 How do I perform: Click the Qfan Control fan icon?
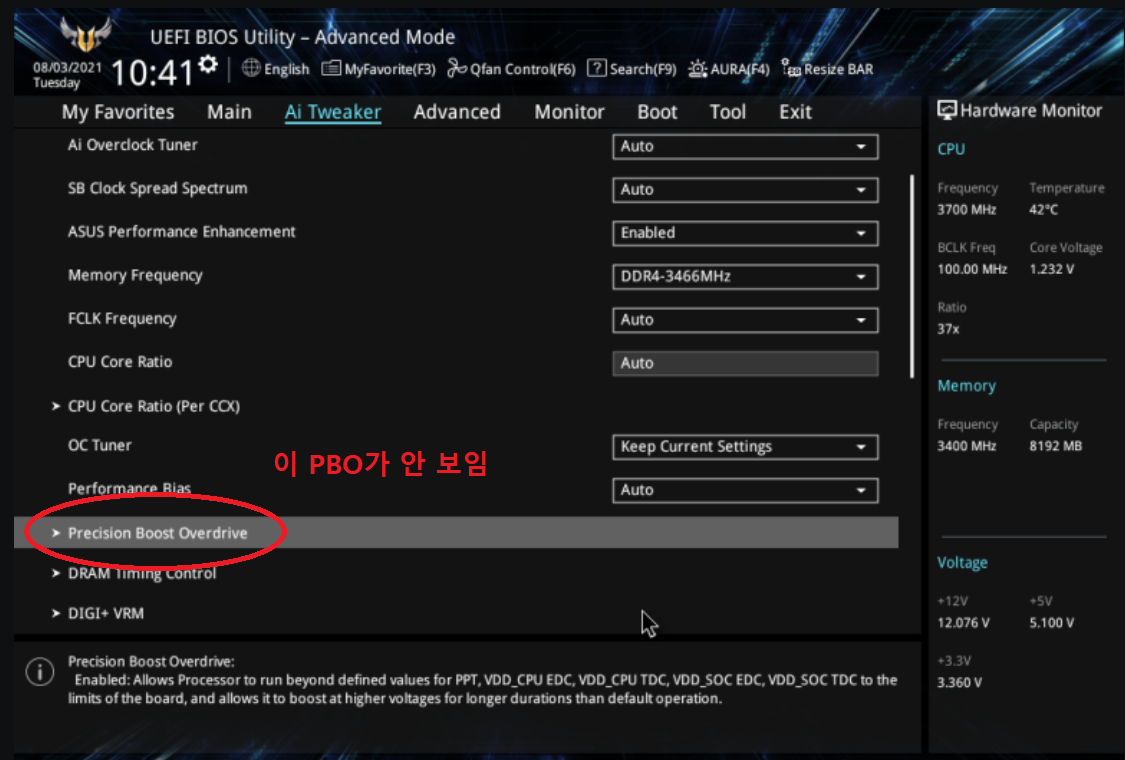457,68
